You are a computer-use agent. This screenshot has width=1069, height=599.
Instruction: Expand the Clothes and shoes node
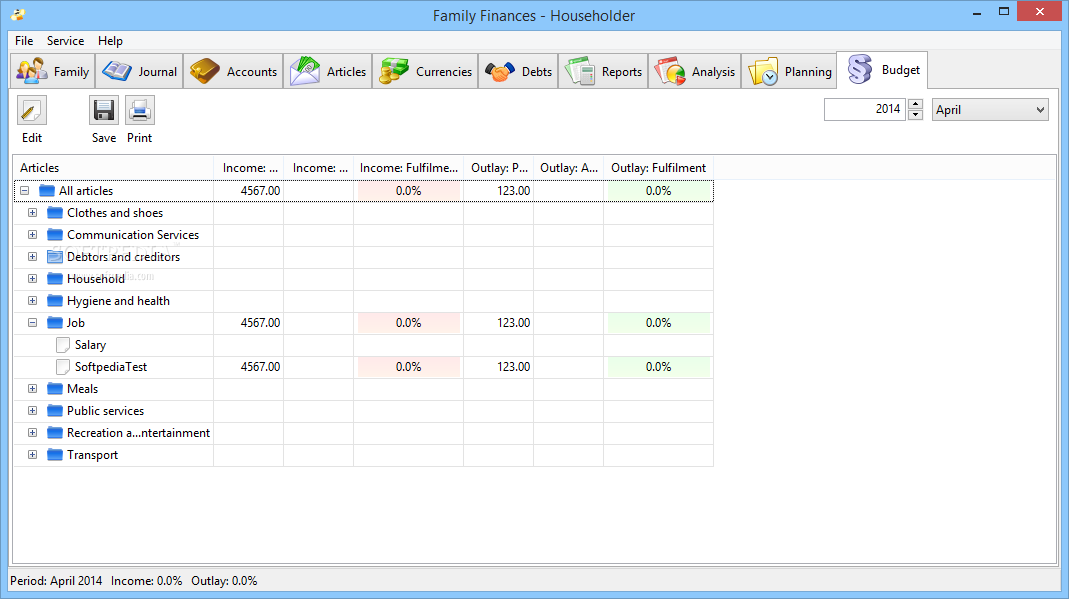(x=32, y=213)
